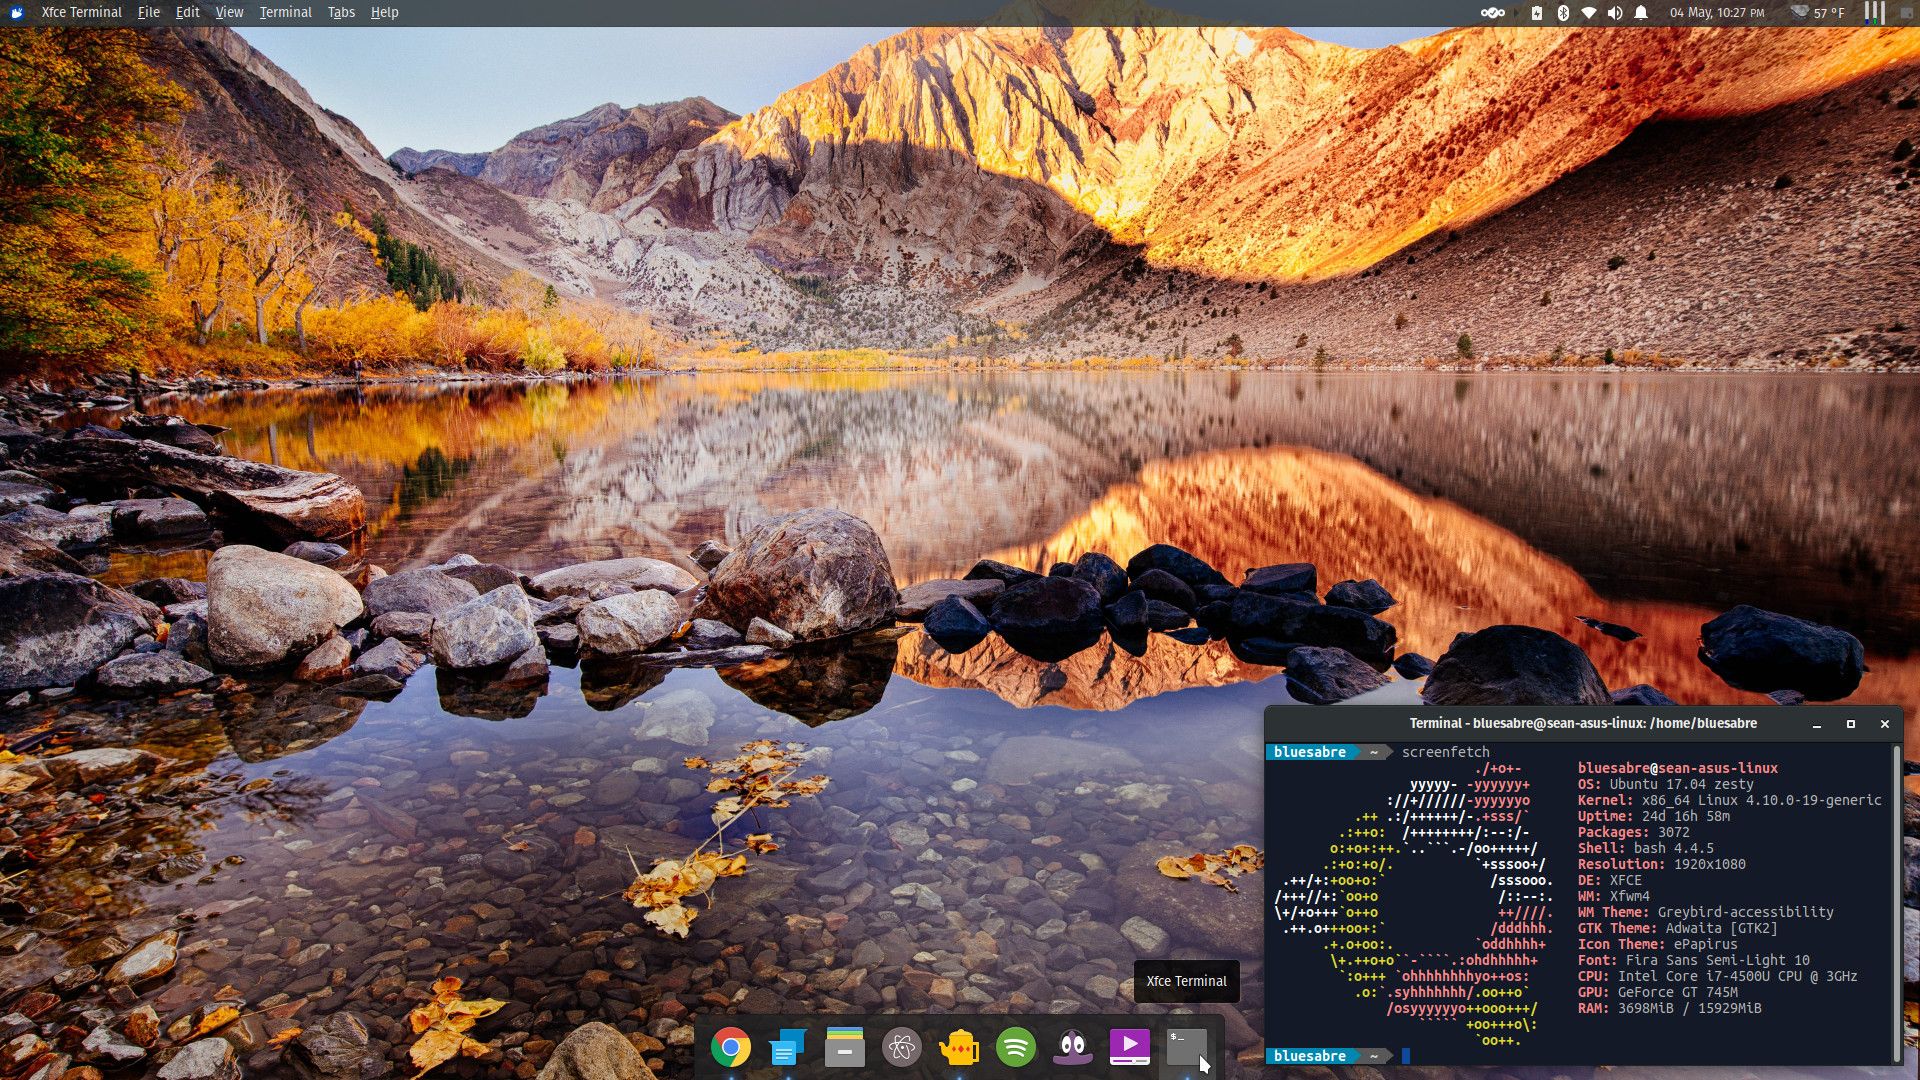Click the 'Icon Theme: ePapirus' line

pos(1657,944)
